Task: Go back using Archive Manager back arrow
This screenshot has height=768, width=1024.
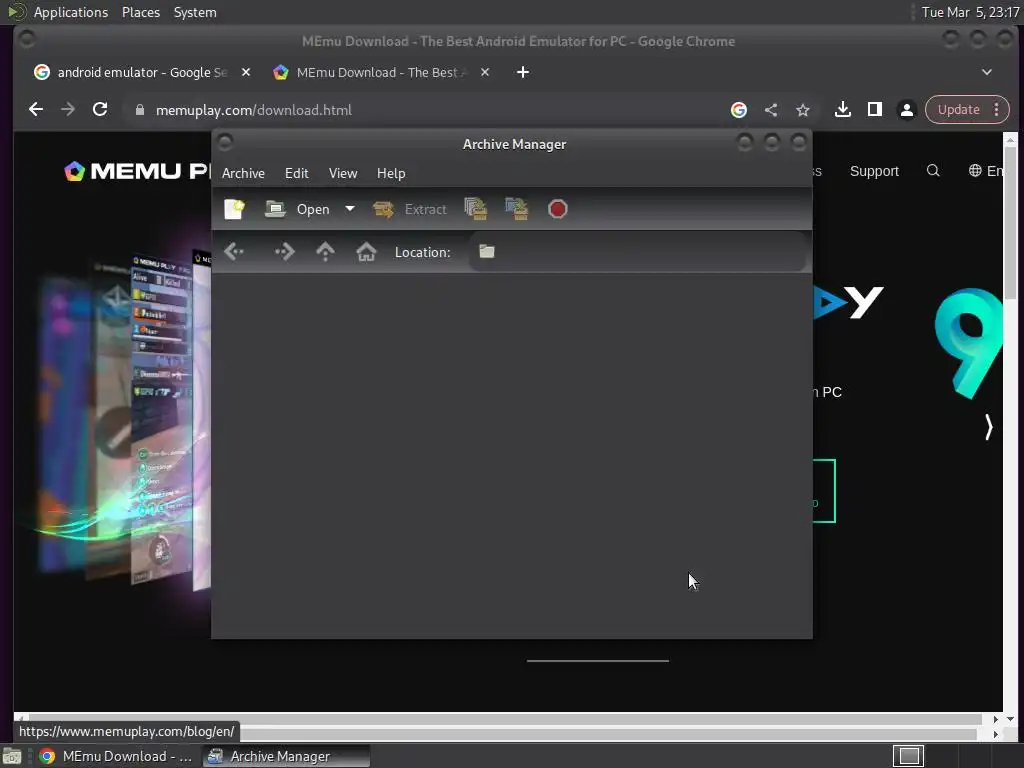Action: tap(234, 251)
